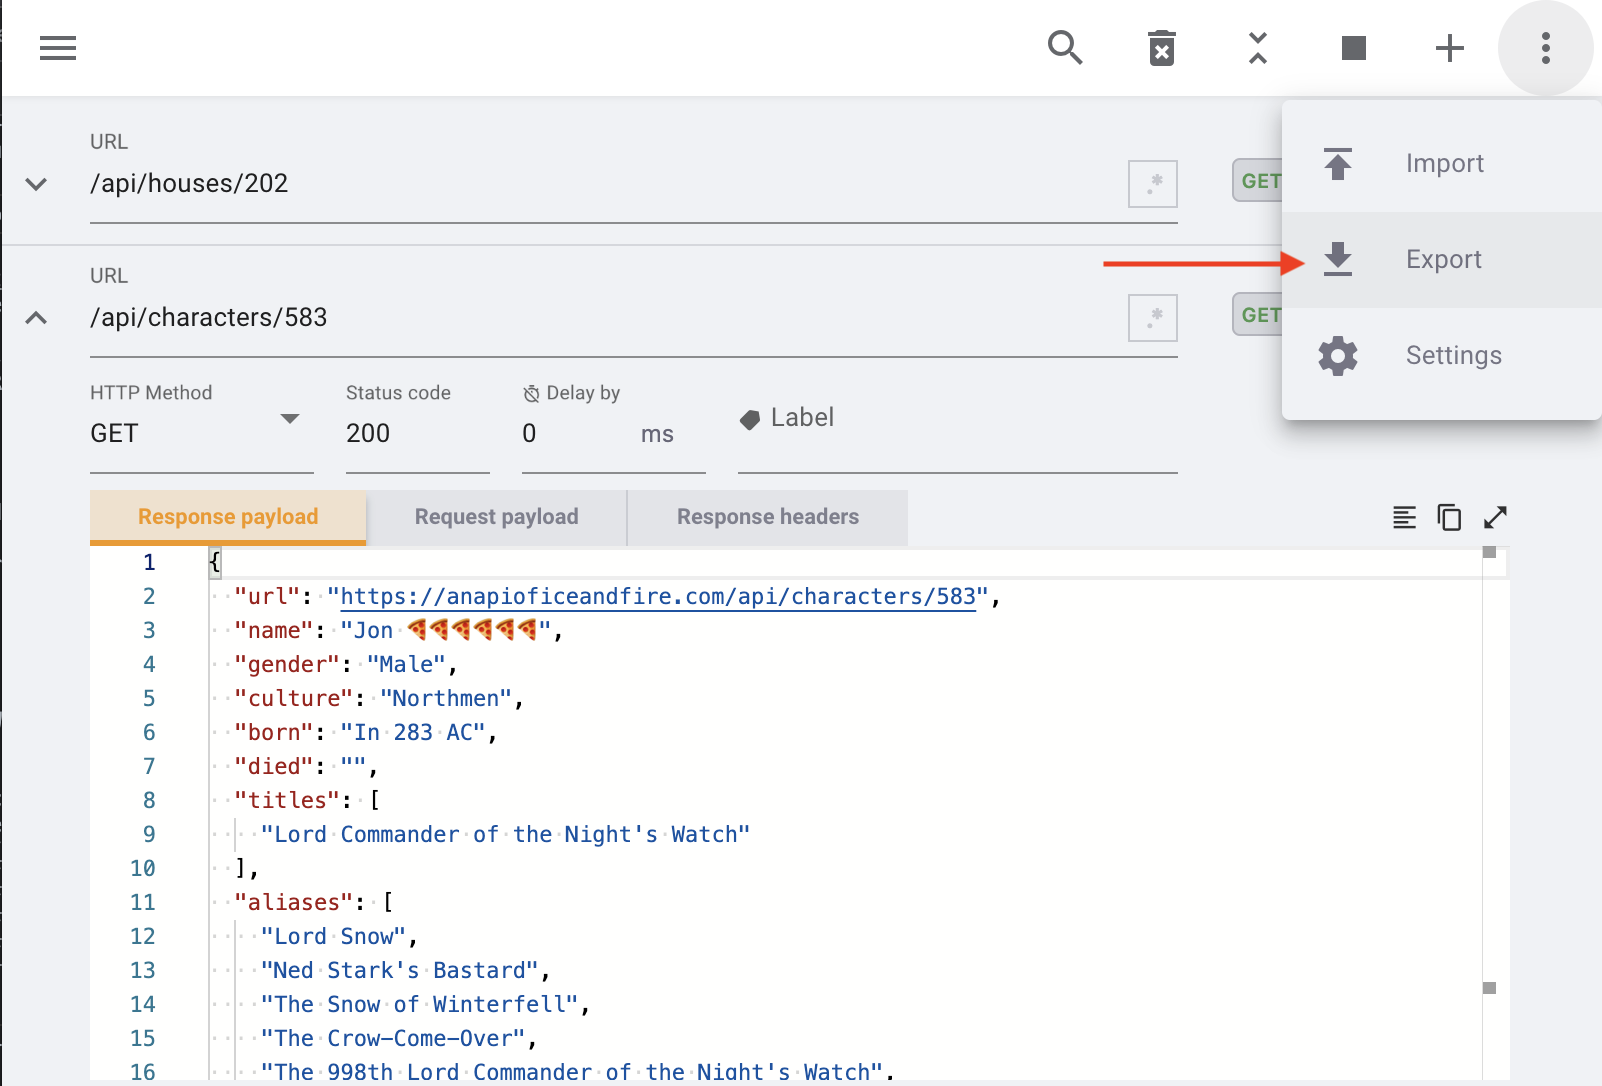The image size is (1602, 1086).
Task: Add a new mock with plus icon
Action: click(x=1449, y=48)
